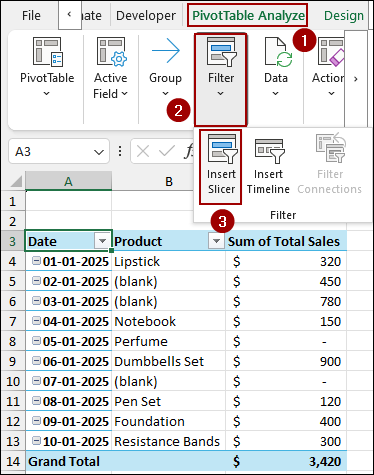Collapse the 04-01-2025 date group

pyautogui.click(x=36, y=320)
